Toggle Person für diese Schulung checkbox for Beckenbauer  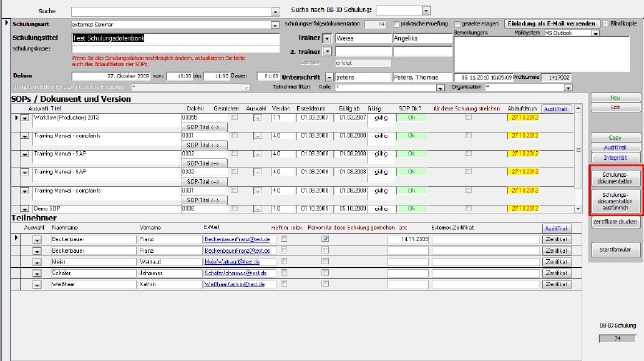(325, 239)
